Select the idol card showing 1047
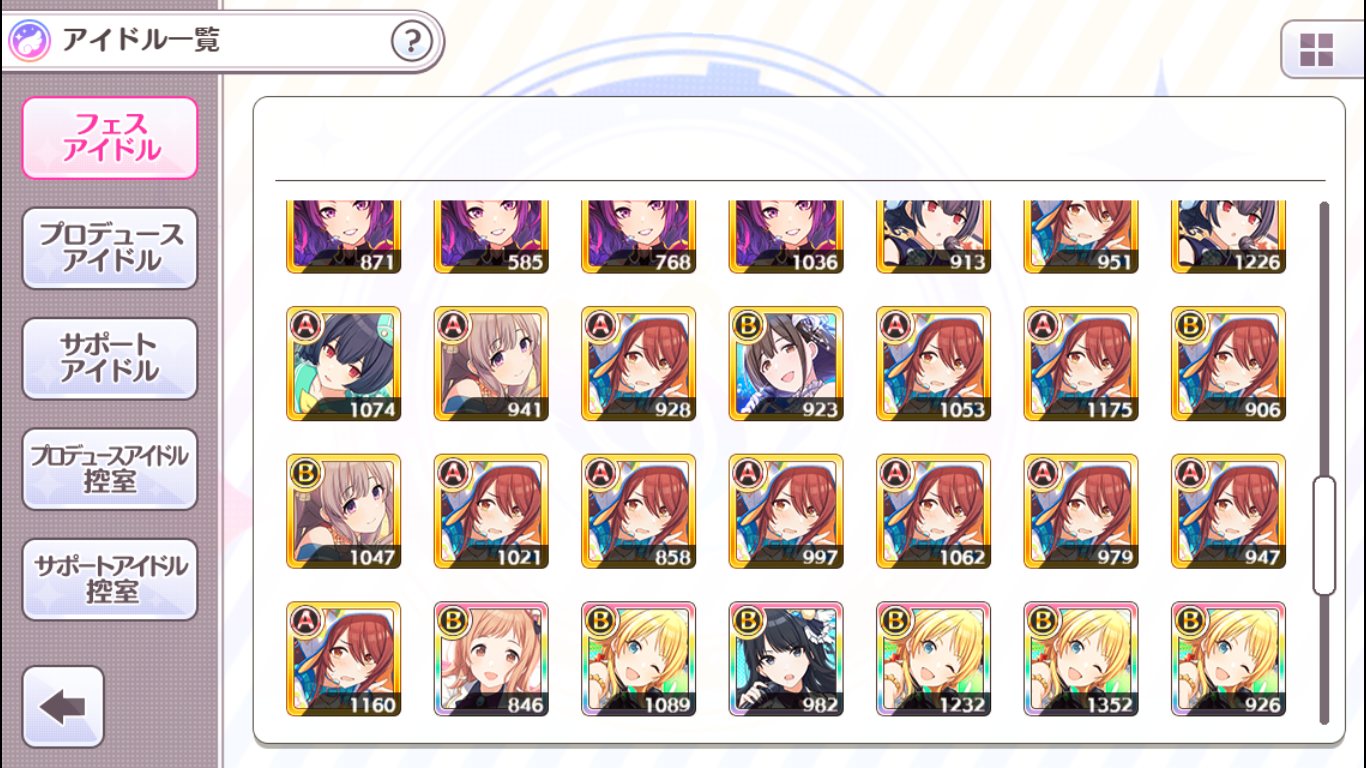 pos(343,511)
